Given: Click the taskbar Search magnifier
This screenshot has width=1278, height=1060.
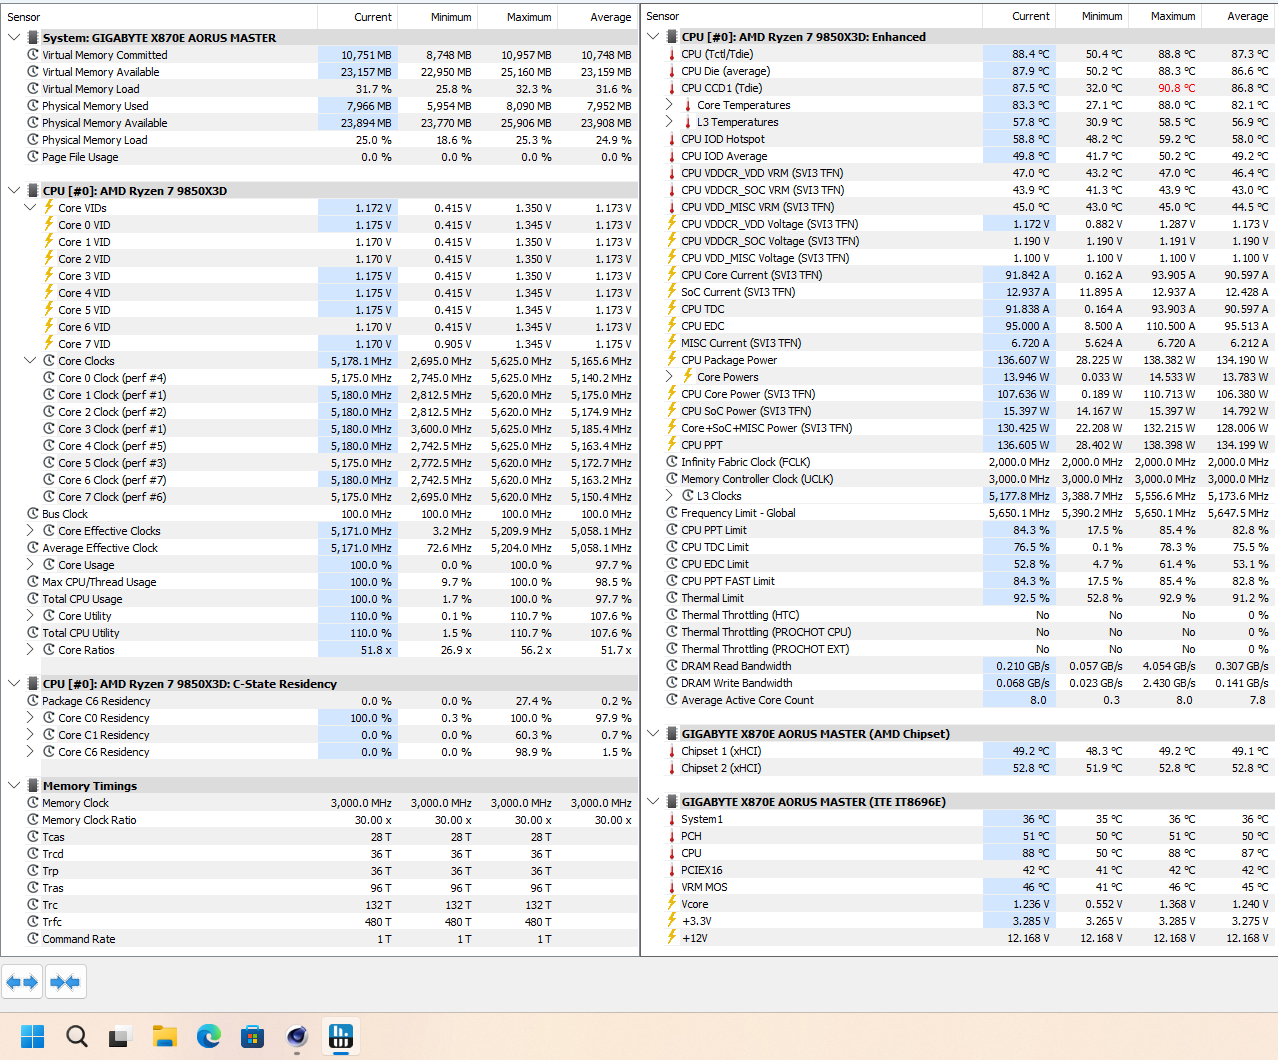Looking at the screenshot, I should tap(77, 1036).
